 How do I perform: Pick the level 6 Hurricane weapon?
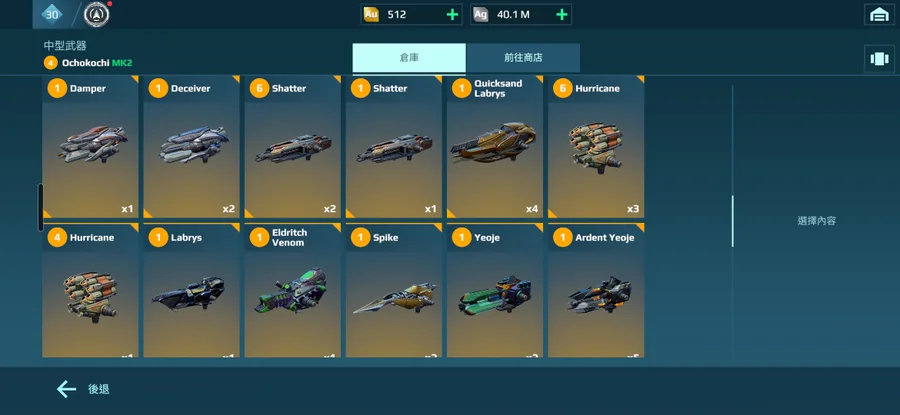596,146
